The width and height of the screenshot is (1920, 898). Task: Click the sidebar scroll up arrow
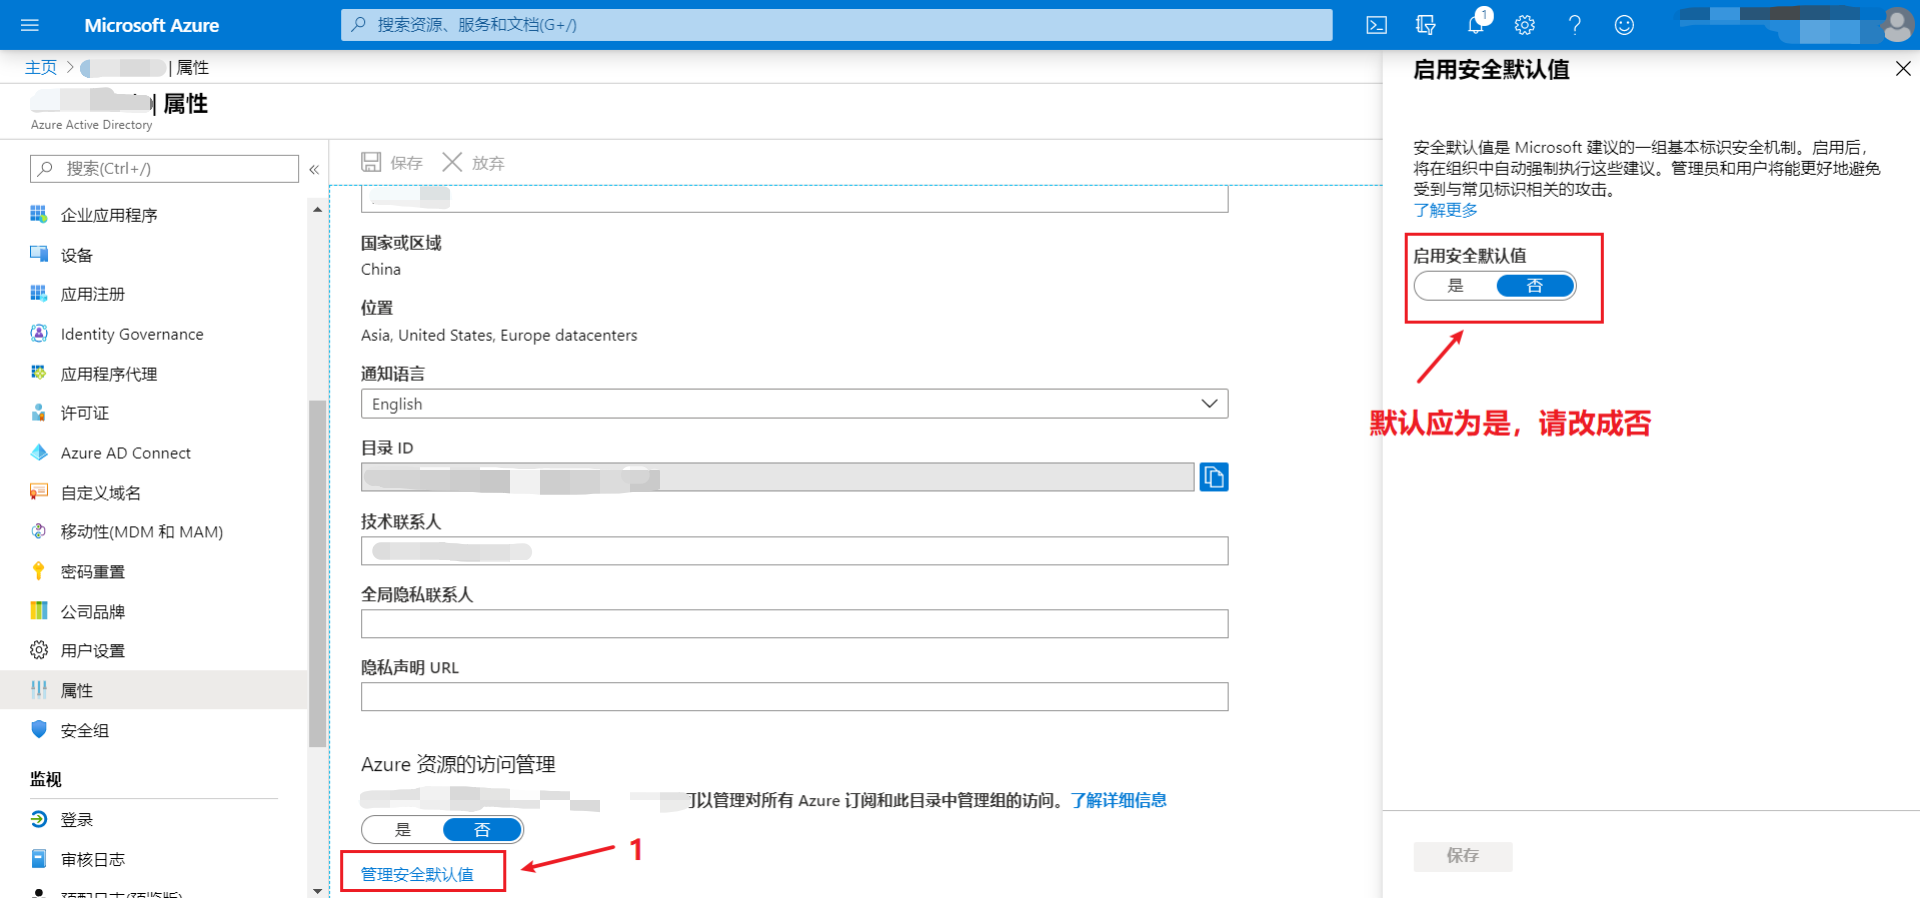(x=318, y=209)
